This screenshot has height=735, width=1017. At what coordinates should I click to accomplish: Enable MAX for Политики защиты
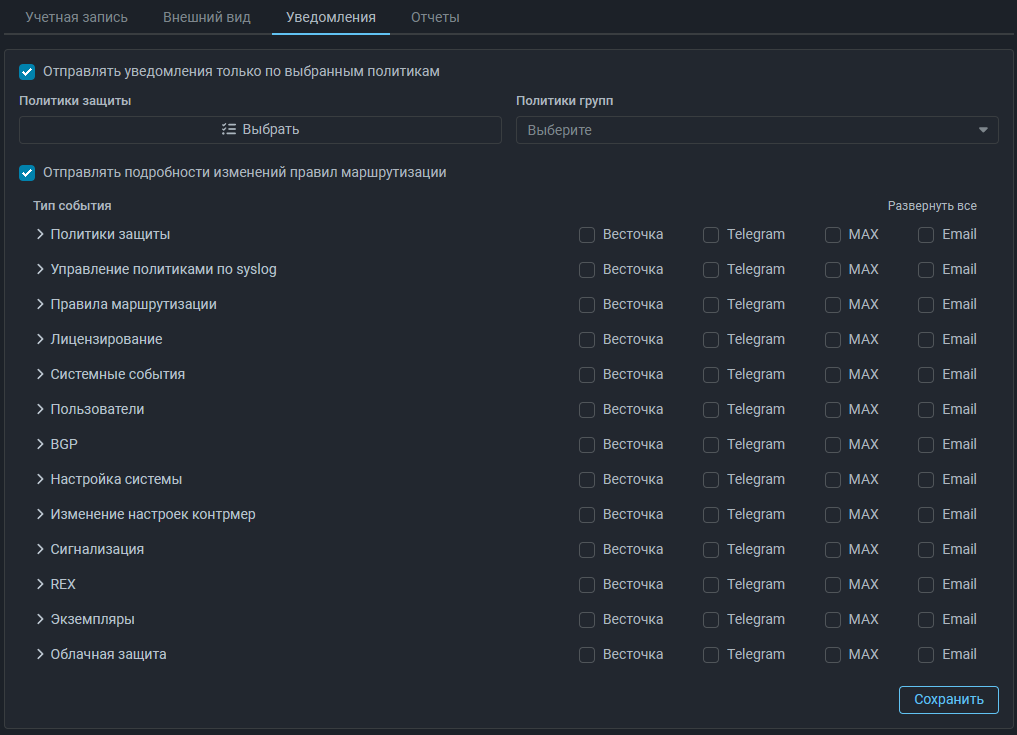(x=833, y=235)
